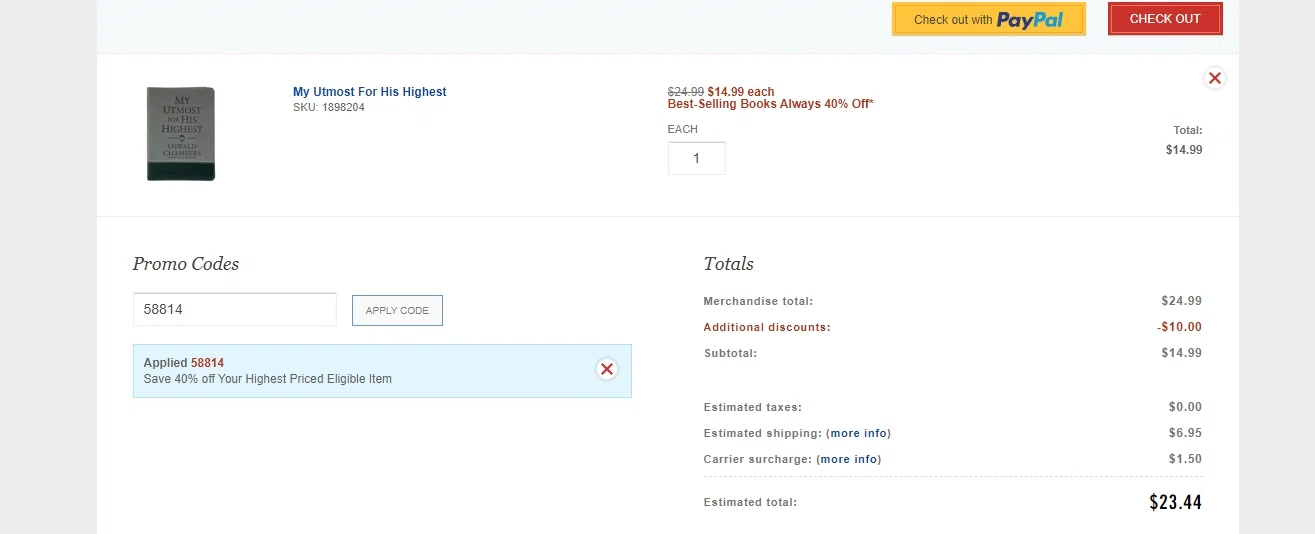Image resolution: width=1315 pixels, height=534 pixels.
Task: Click Best-Selling Books Always 40% Off text
Action: (770, 104)
